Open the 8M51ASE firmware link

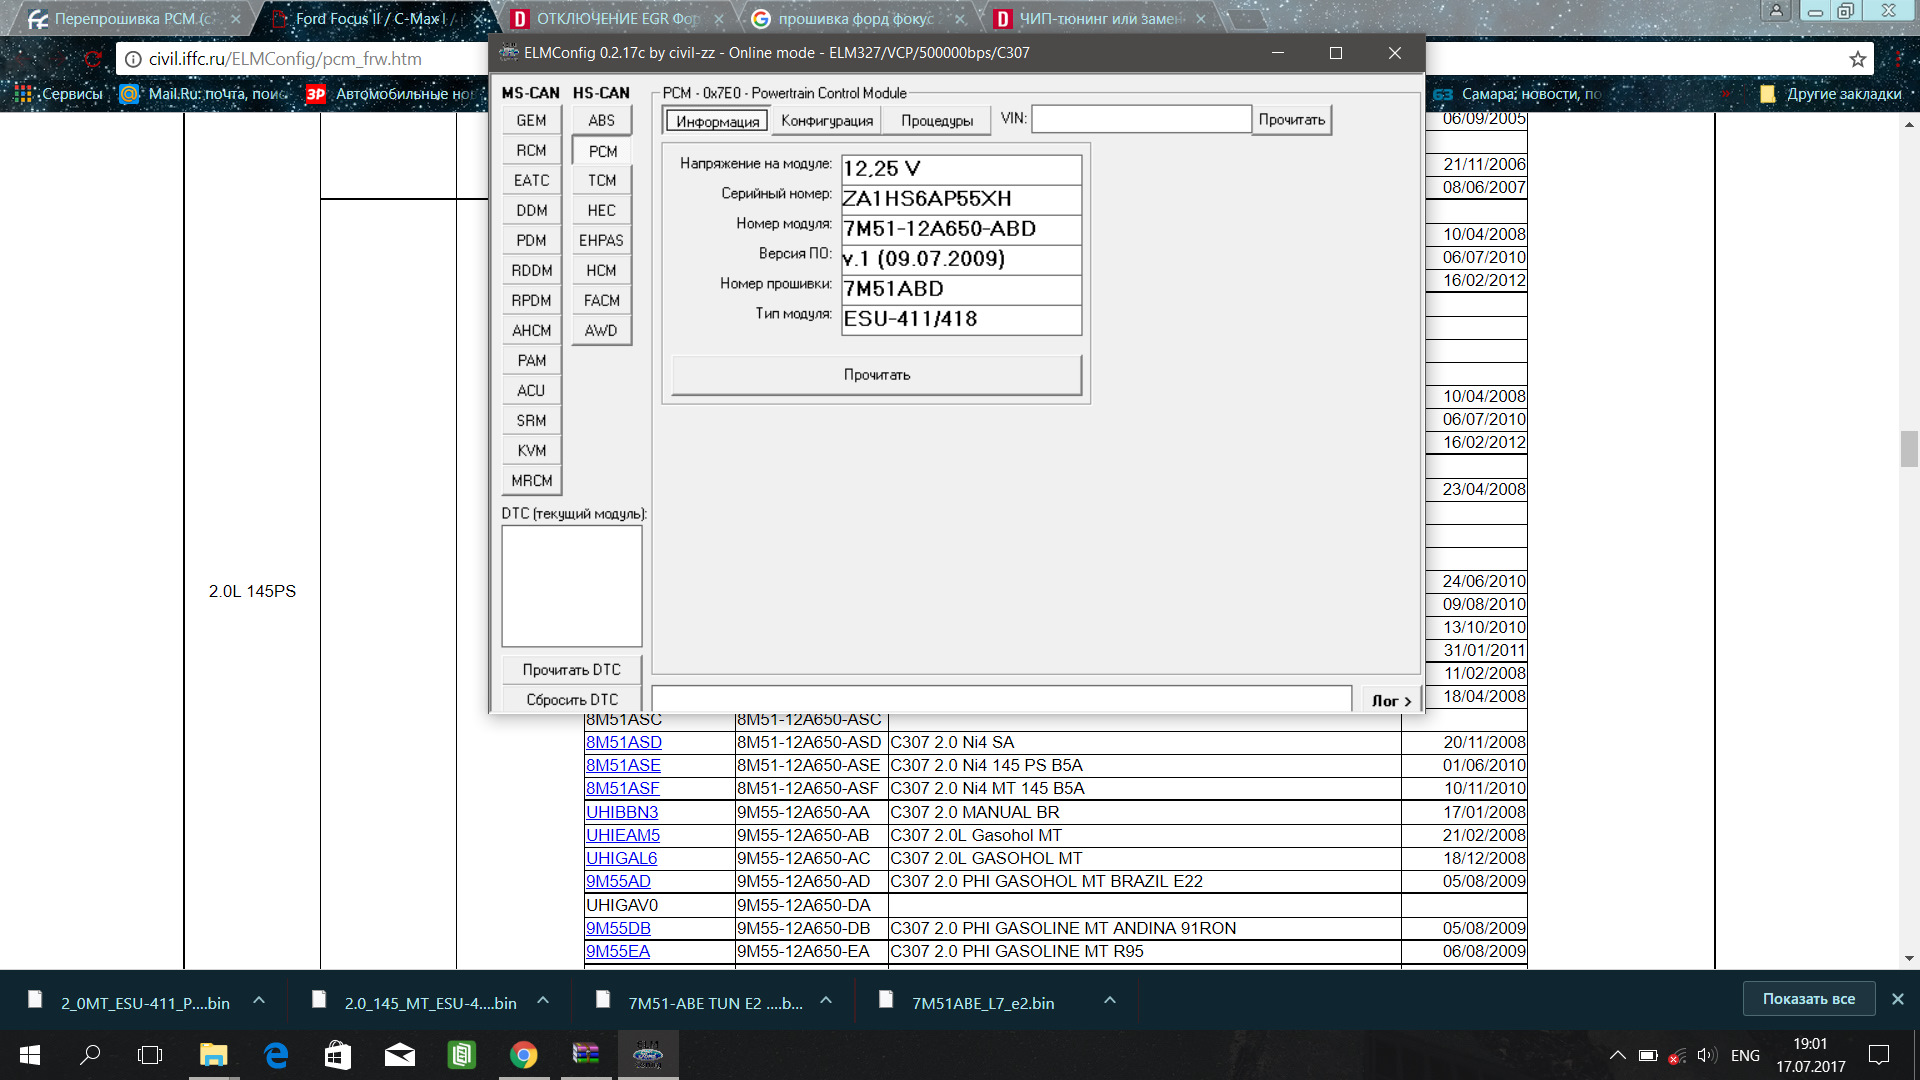[x=623, y=765]
